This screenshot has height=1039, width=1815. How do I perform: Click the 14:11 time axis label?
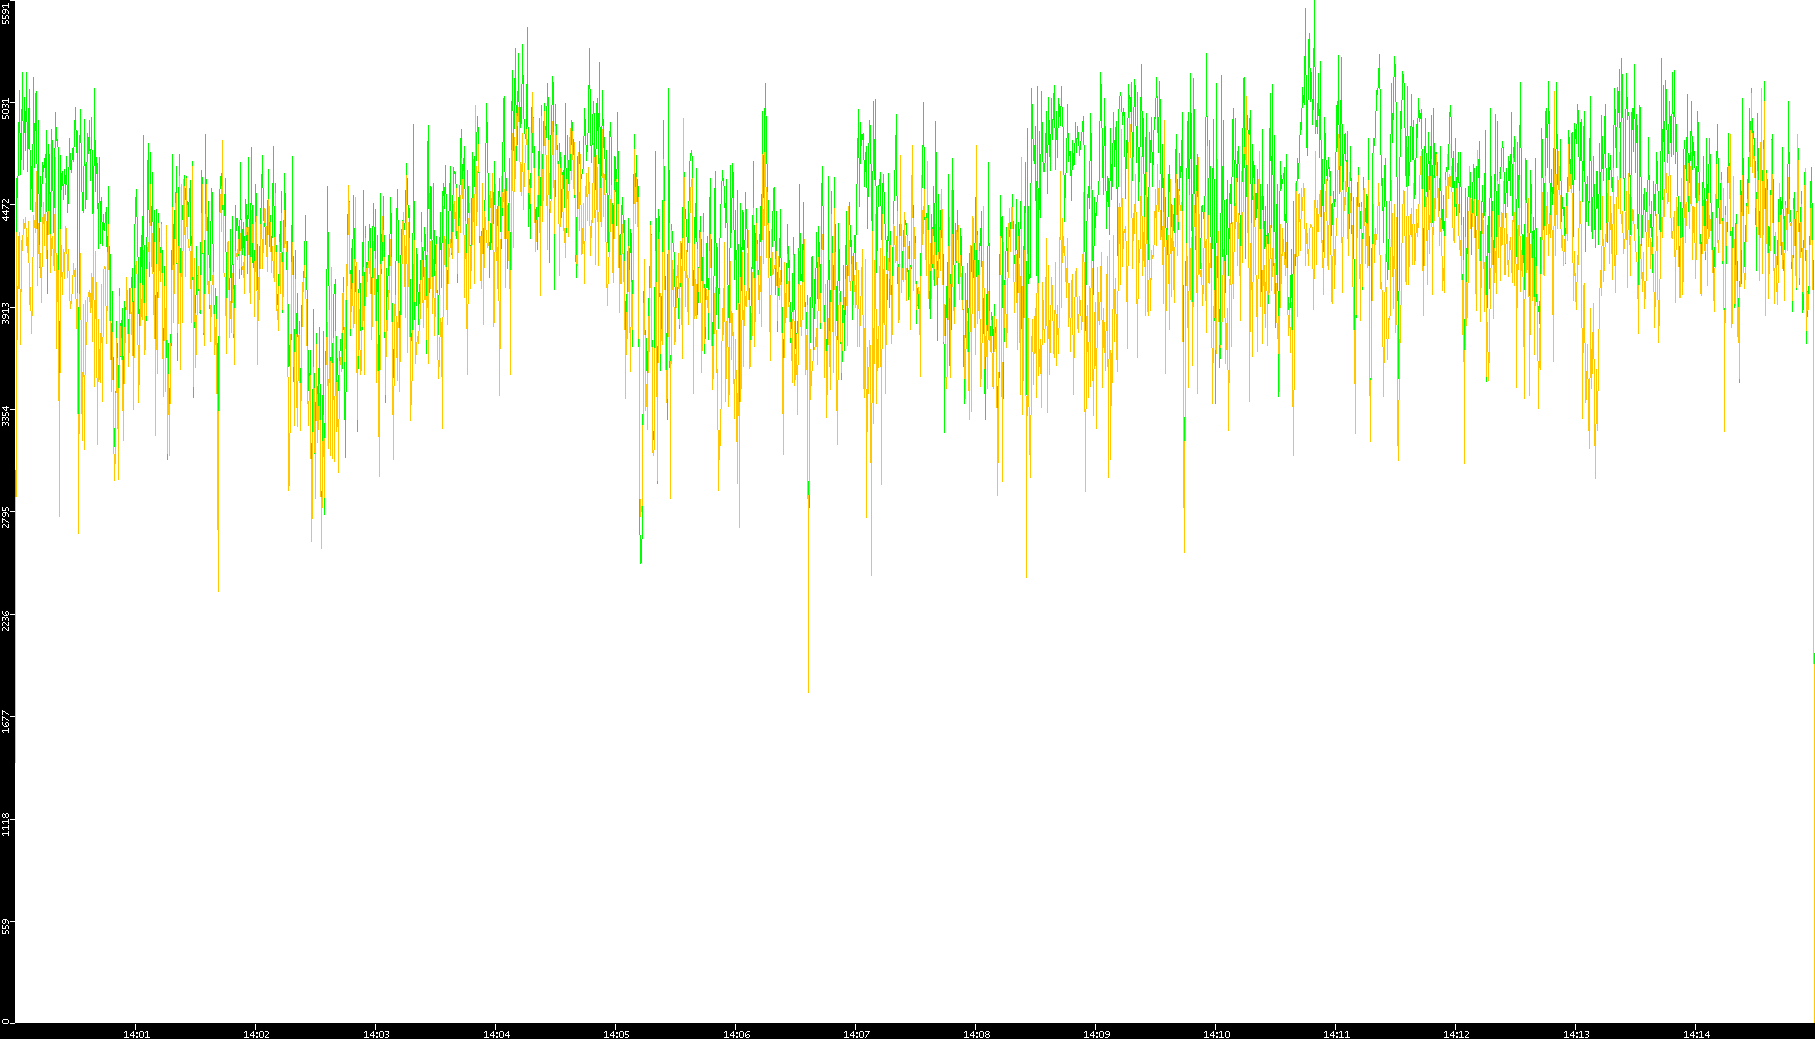click(x=1336, y=1034)
